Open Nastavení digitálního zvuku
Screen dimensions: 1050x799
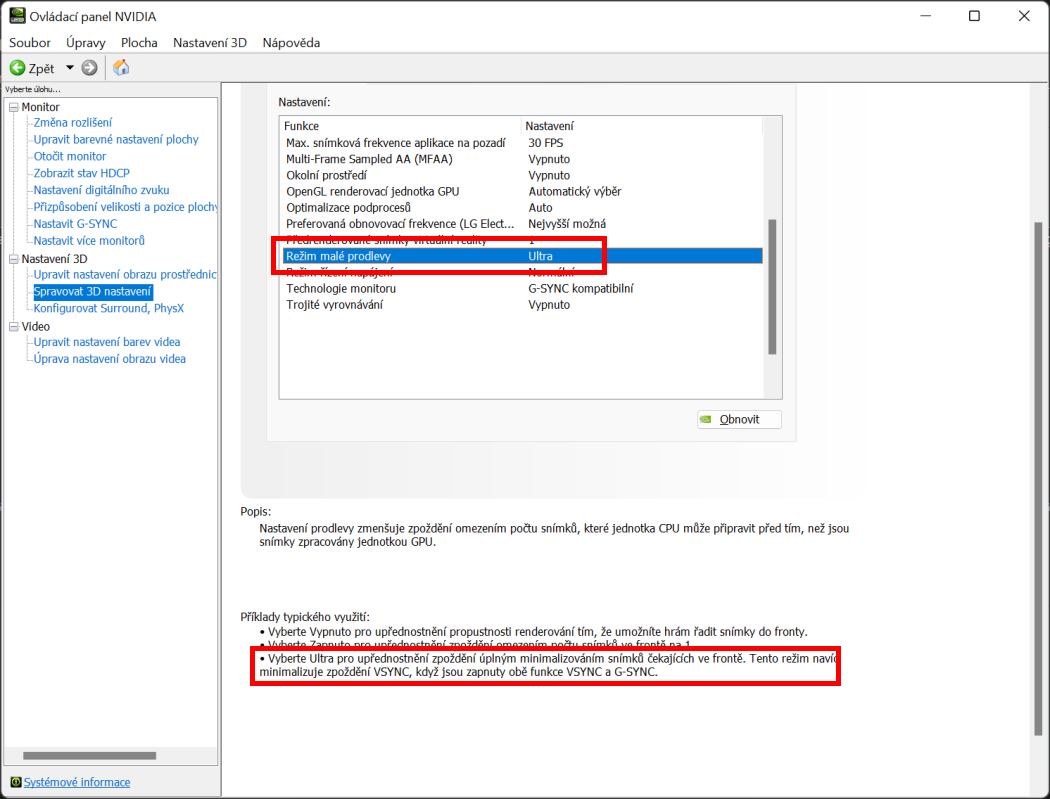click(101, 190)
